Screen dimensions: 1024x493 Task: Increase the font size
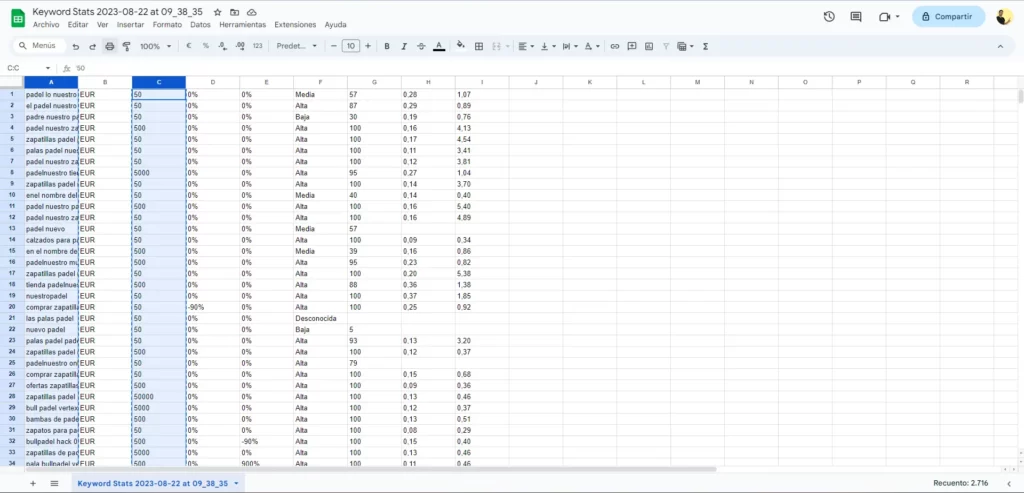coord(368,46)
